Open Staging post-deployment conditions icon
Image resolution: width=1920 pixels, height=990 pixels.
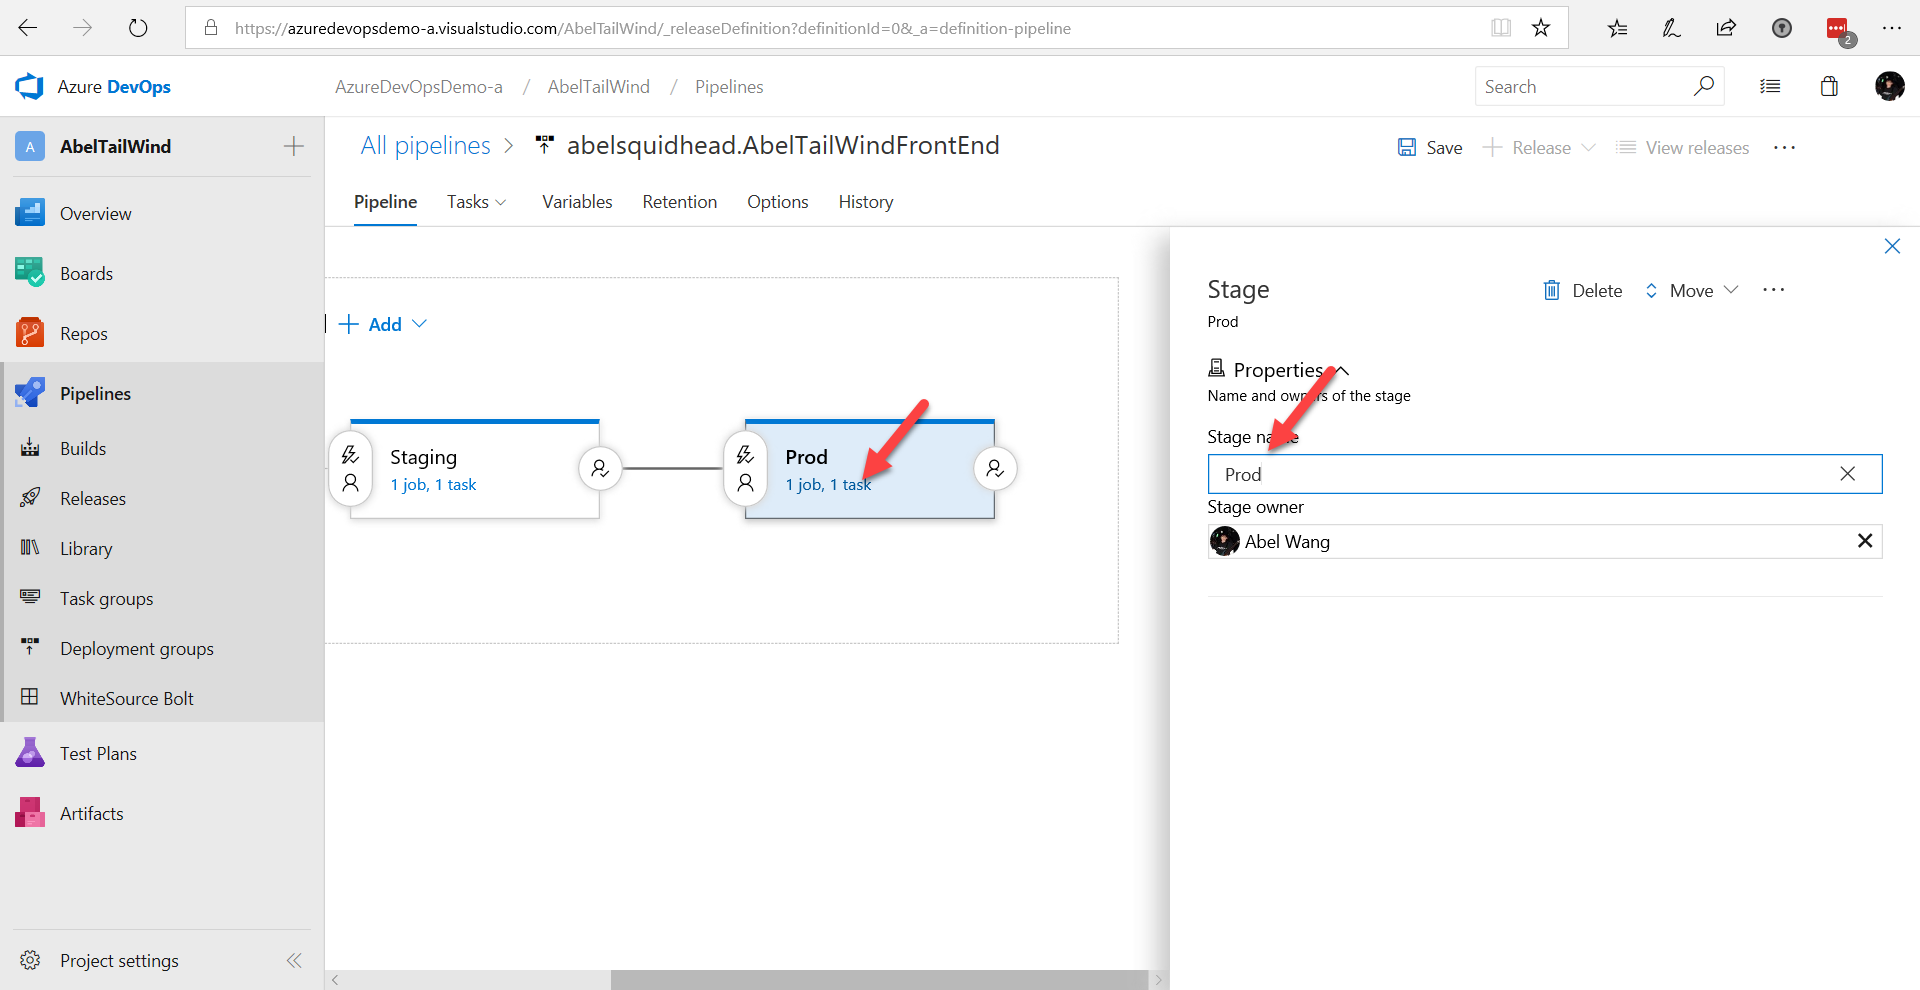point(600,468)
